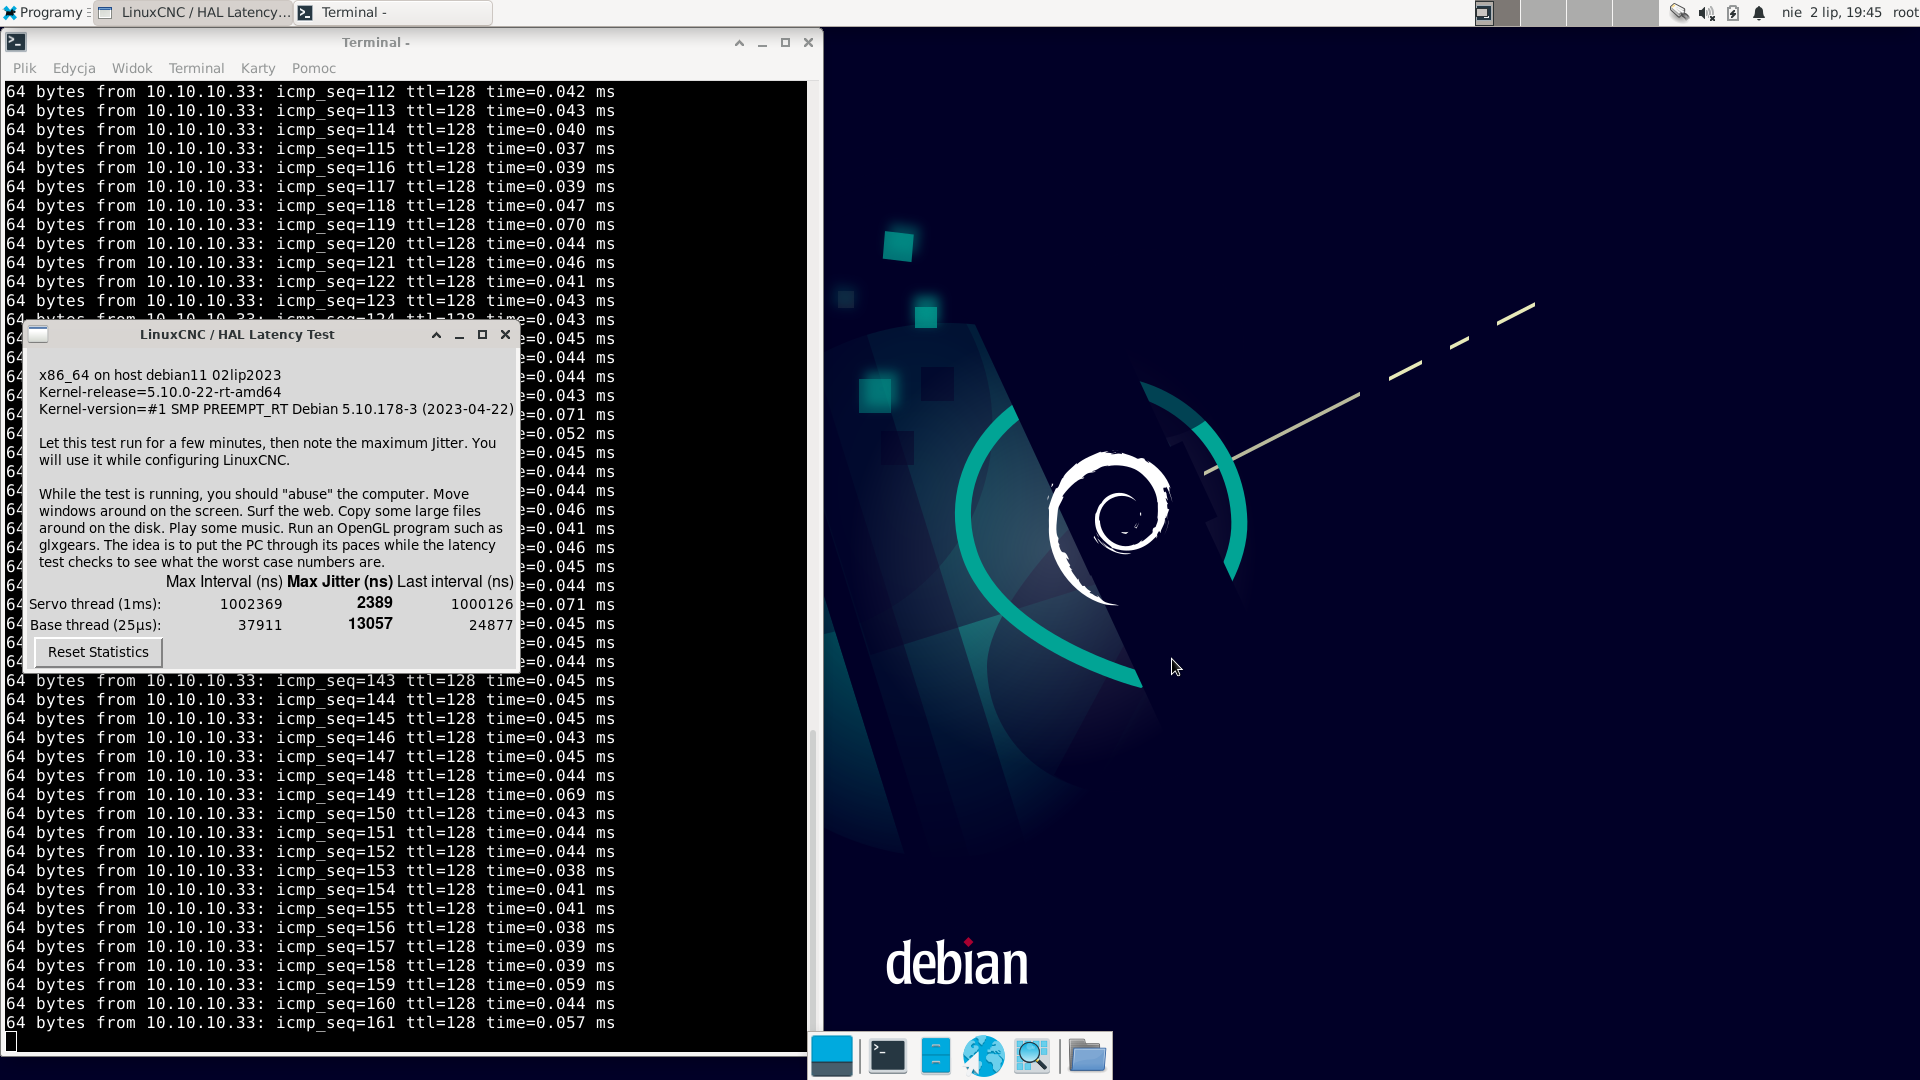
Task: Click terminal line with icmp_seq=161
Action: [x=310, y=1023]
